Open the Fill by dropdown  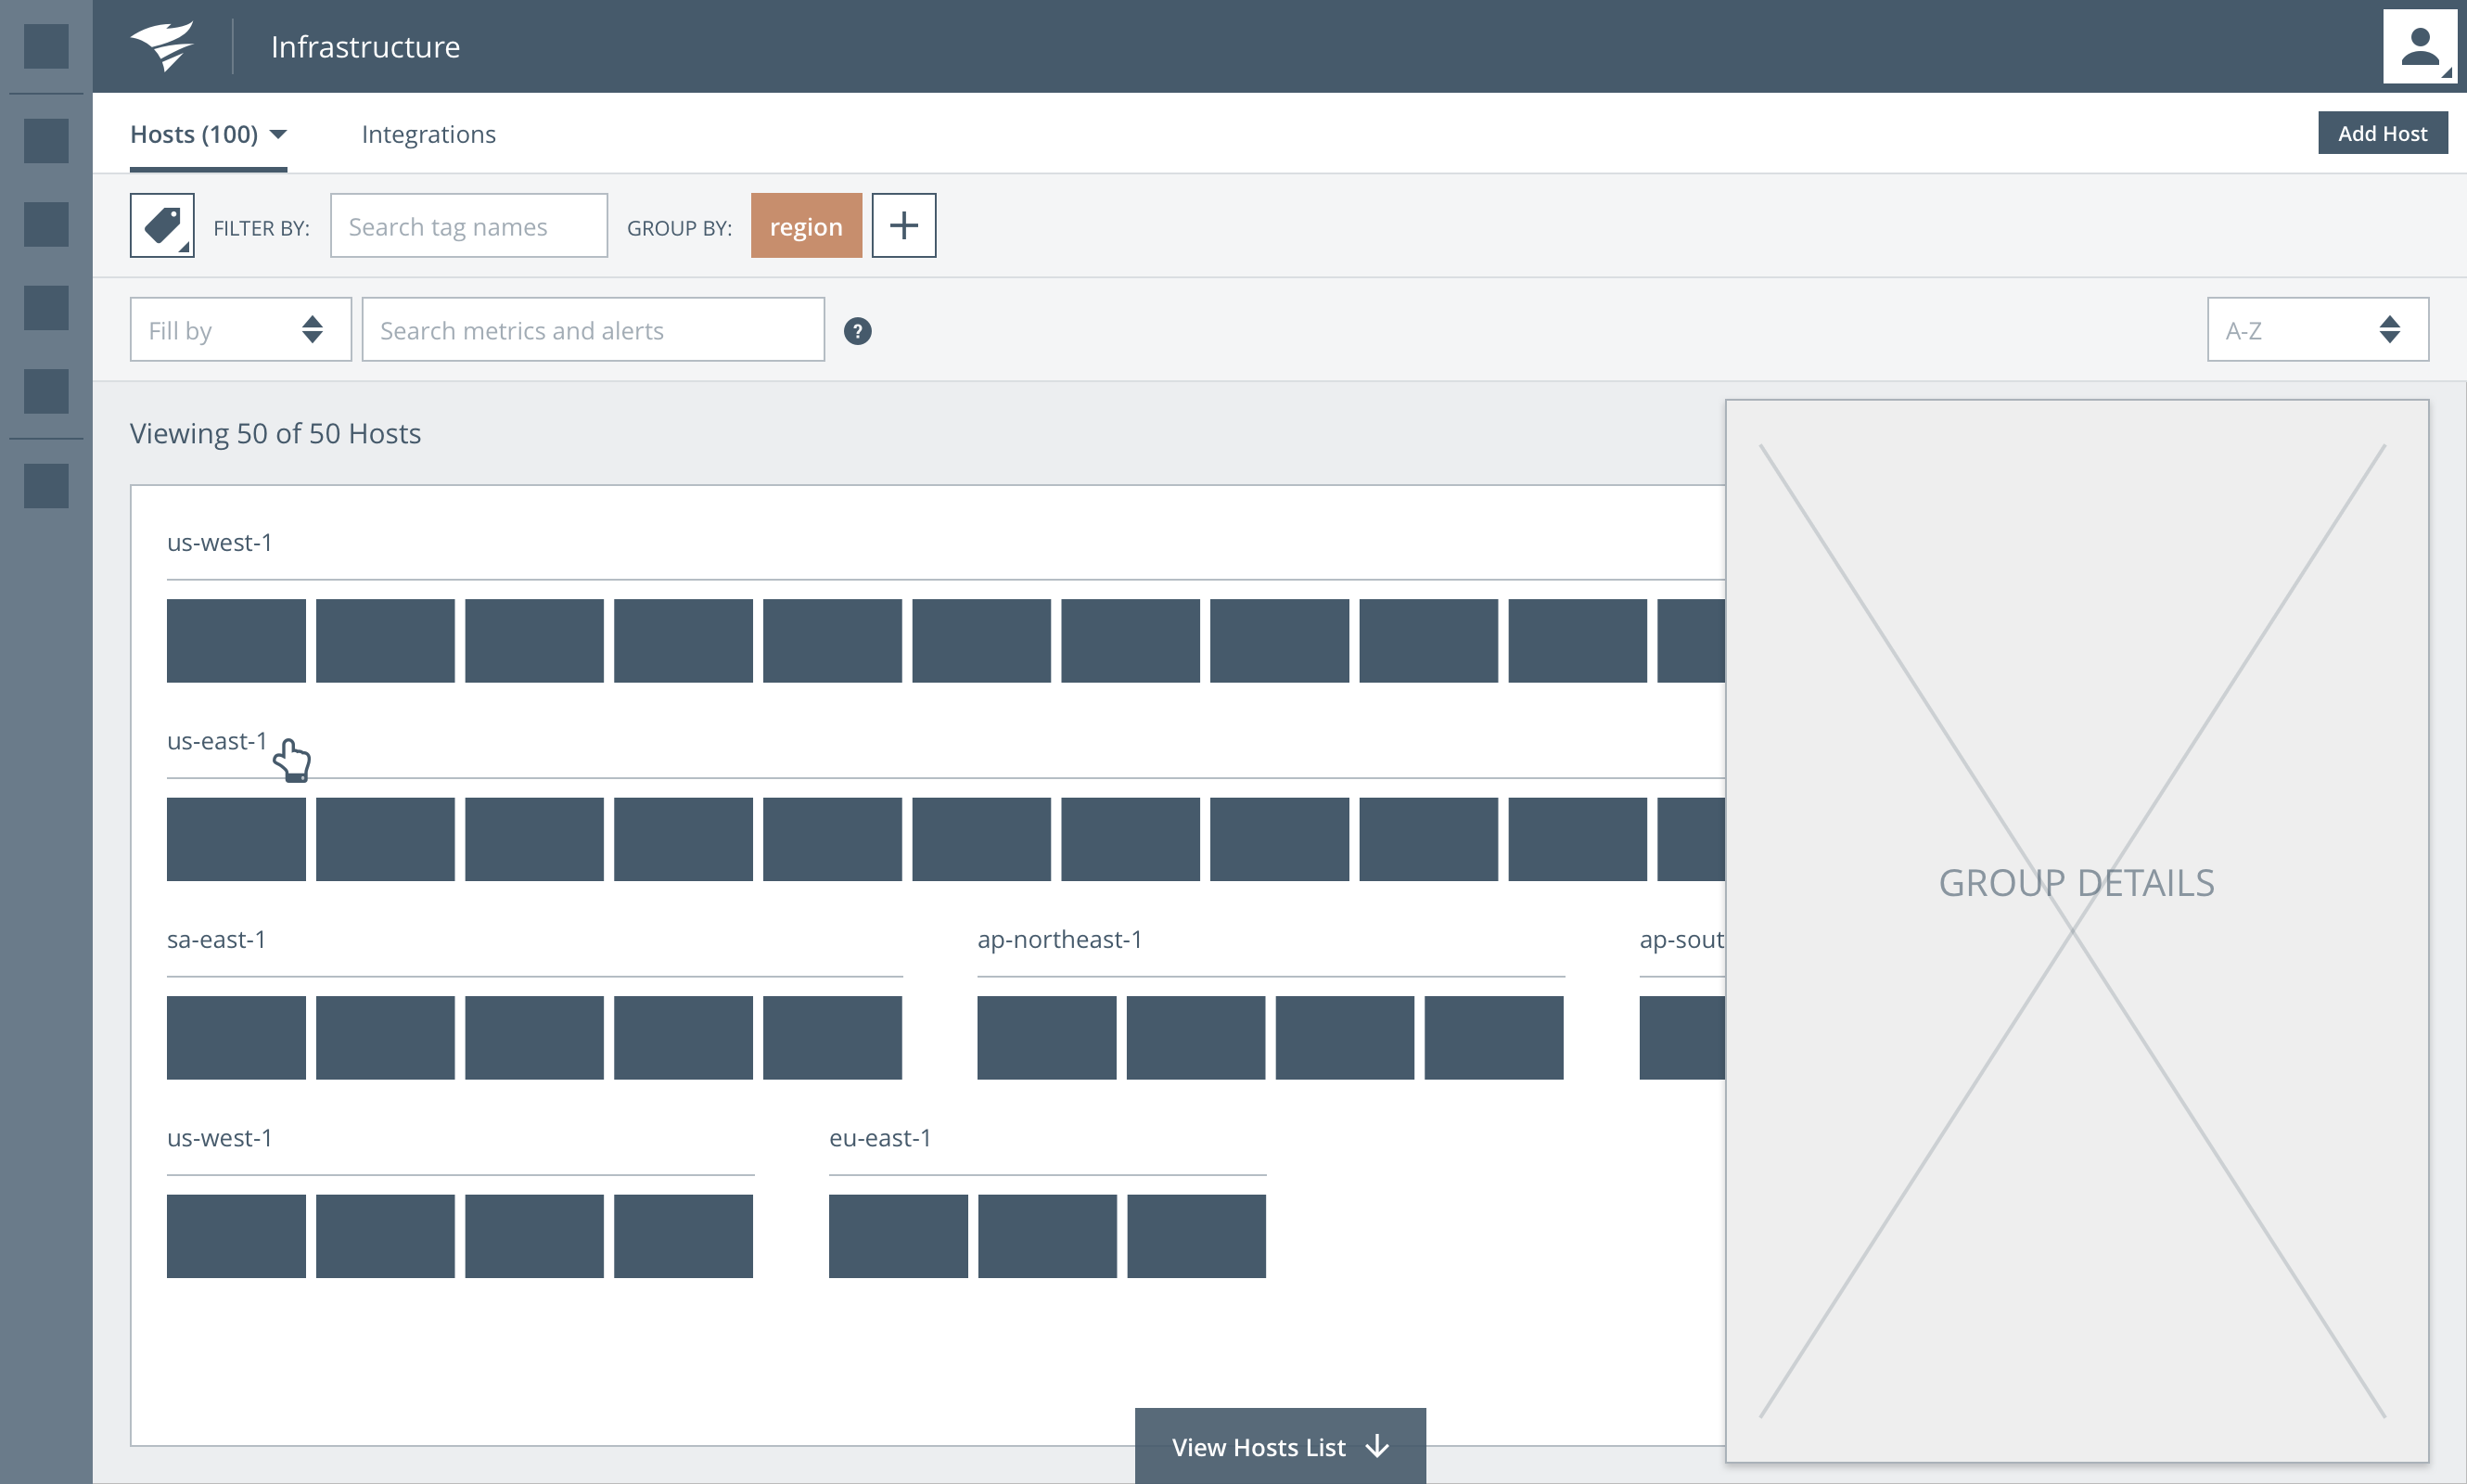240,330
